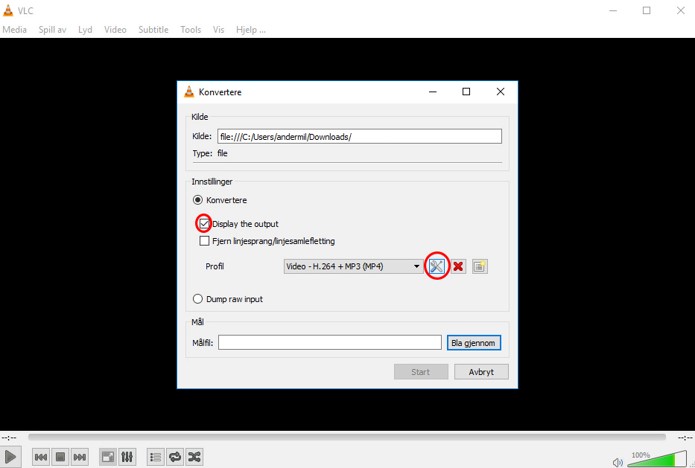Enable Fjern linjesprang/linjesamlefletting checkbox
This screenshot has width=695, height=468.
pyautogui.click(x=204, y=241)
